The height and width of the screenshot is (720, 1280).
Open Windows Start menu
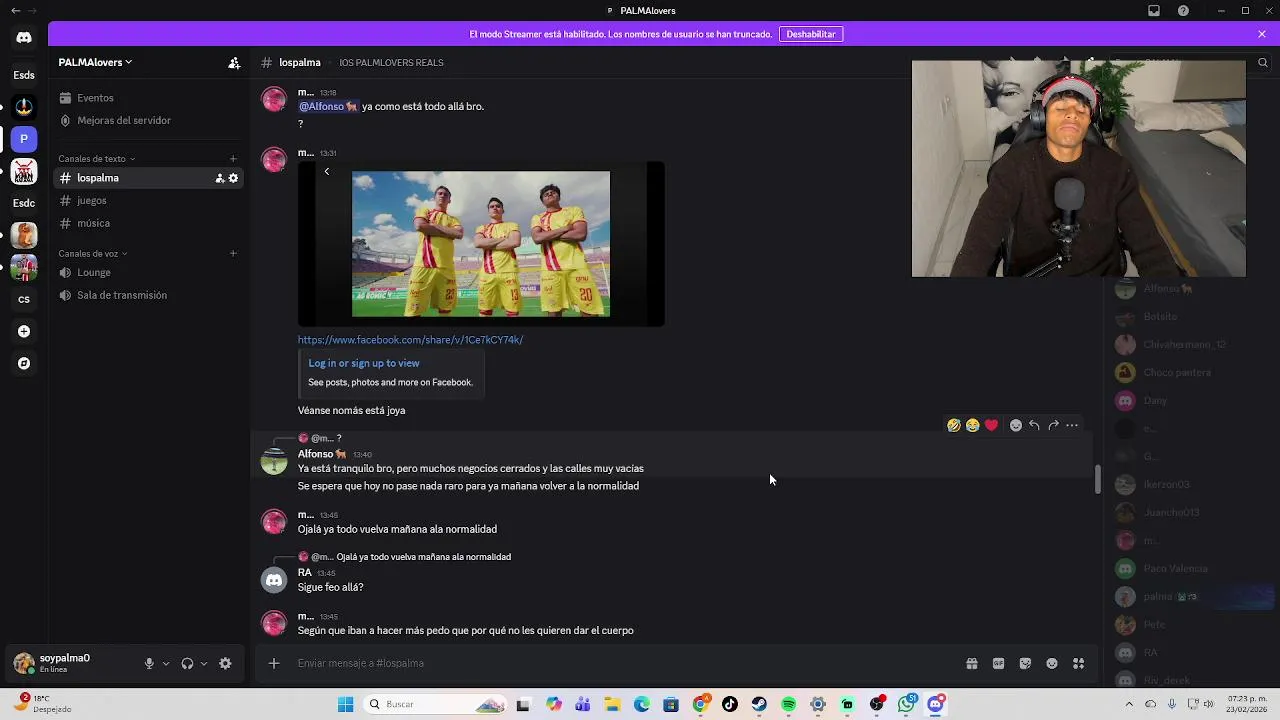345,704
